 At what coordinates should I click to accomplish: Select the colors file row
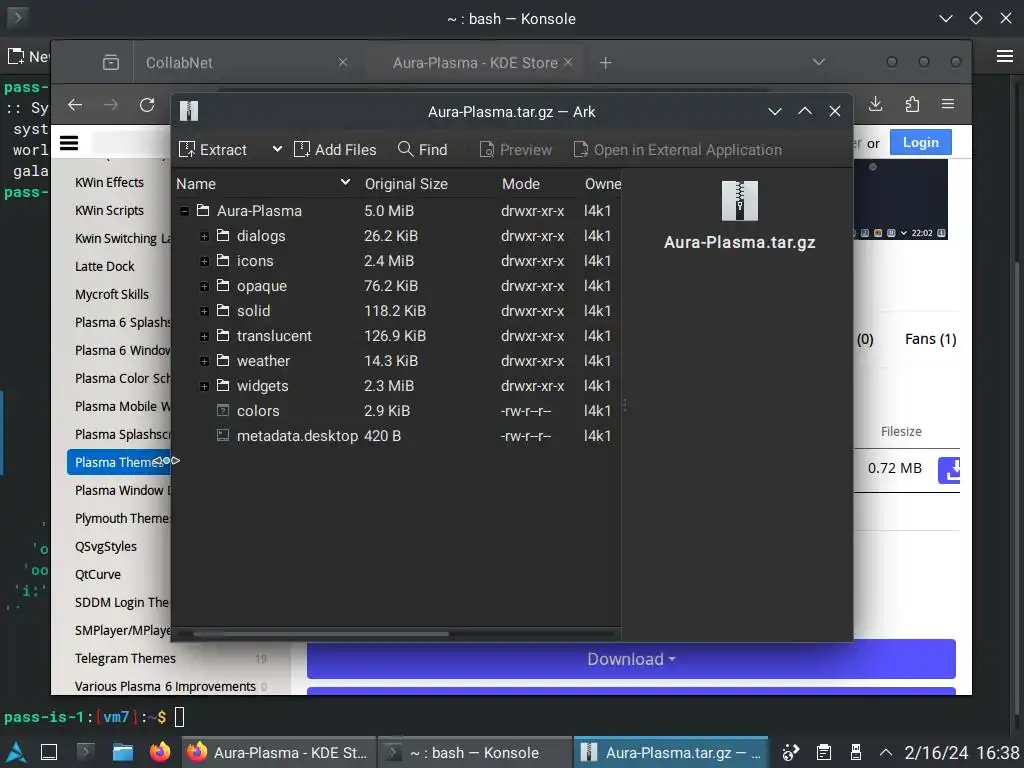(x=396, y=411)
